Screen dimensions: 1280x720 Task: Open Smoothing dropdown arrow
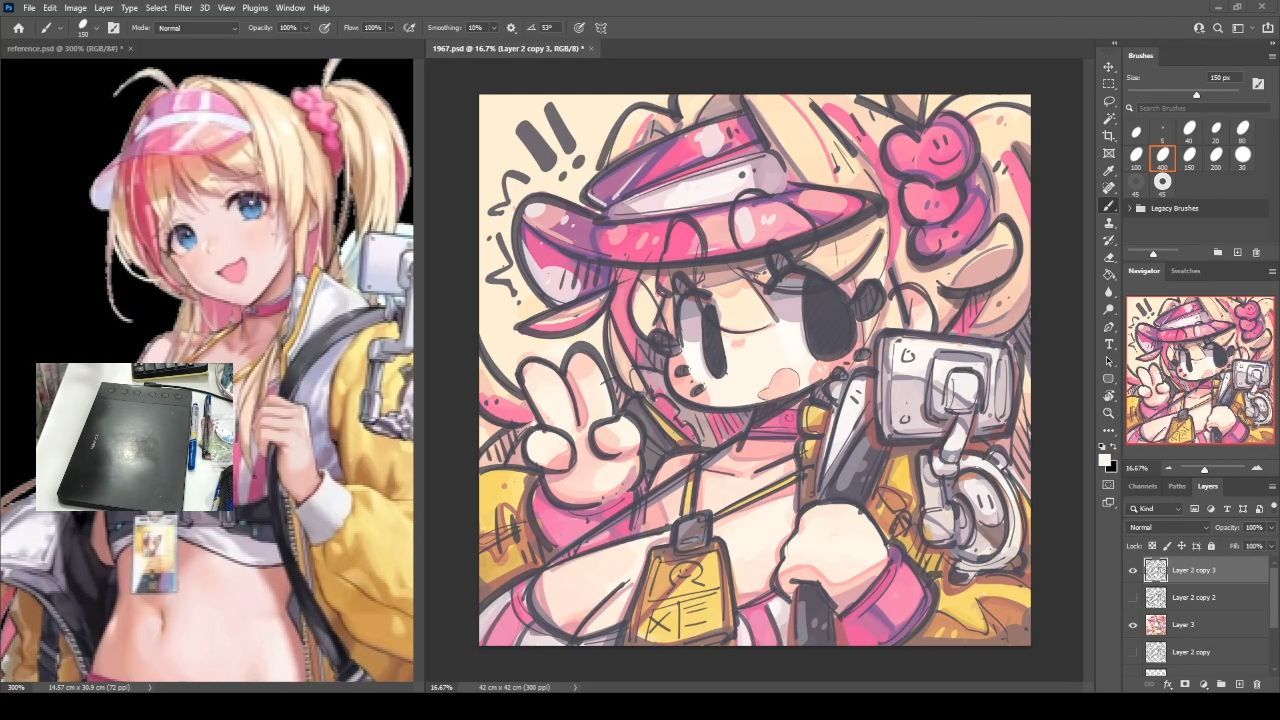pos(494,28)
